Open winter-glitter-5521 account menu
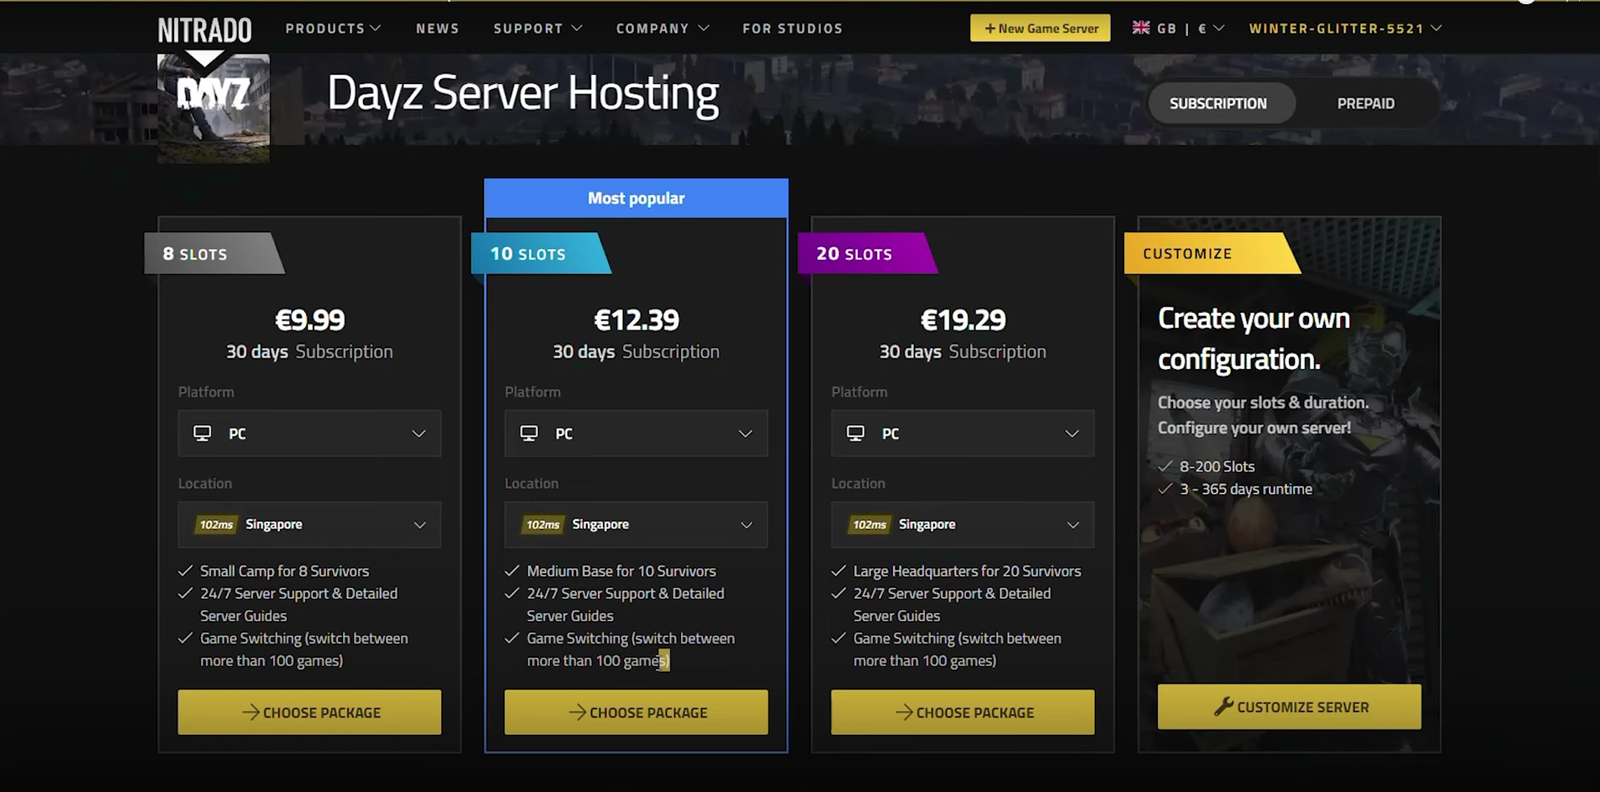 pyautogui.click(x=1345, y=28)
